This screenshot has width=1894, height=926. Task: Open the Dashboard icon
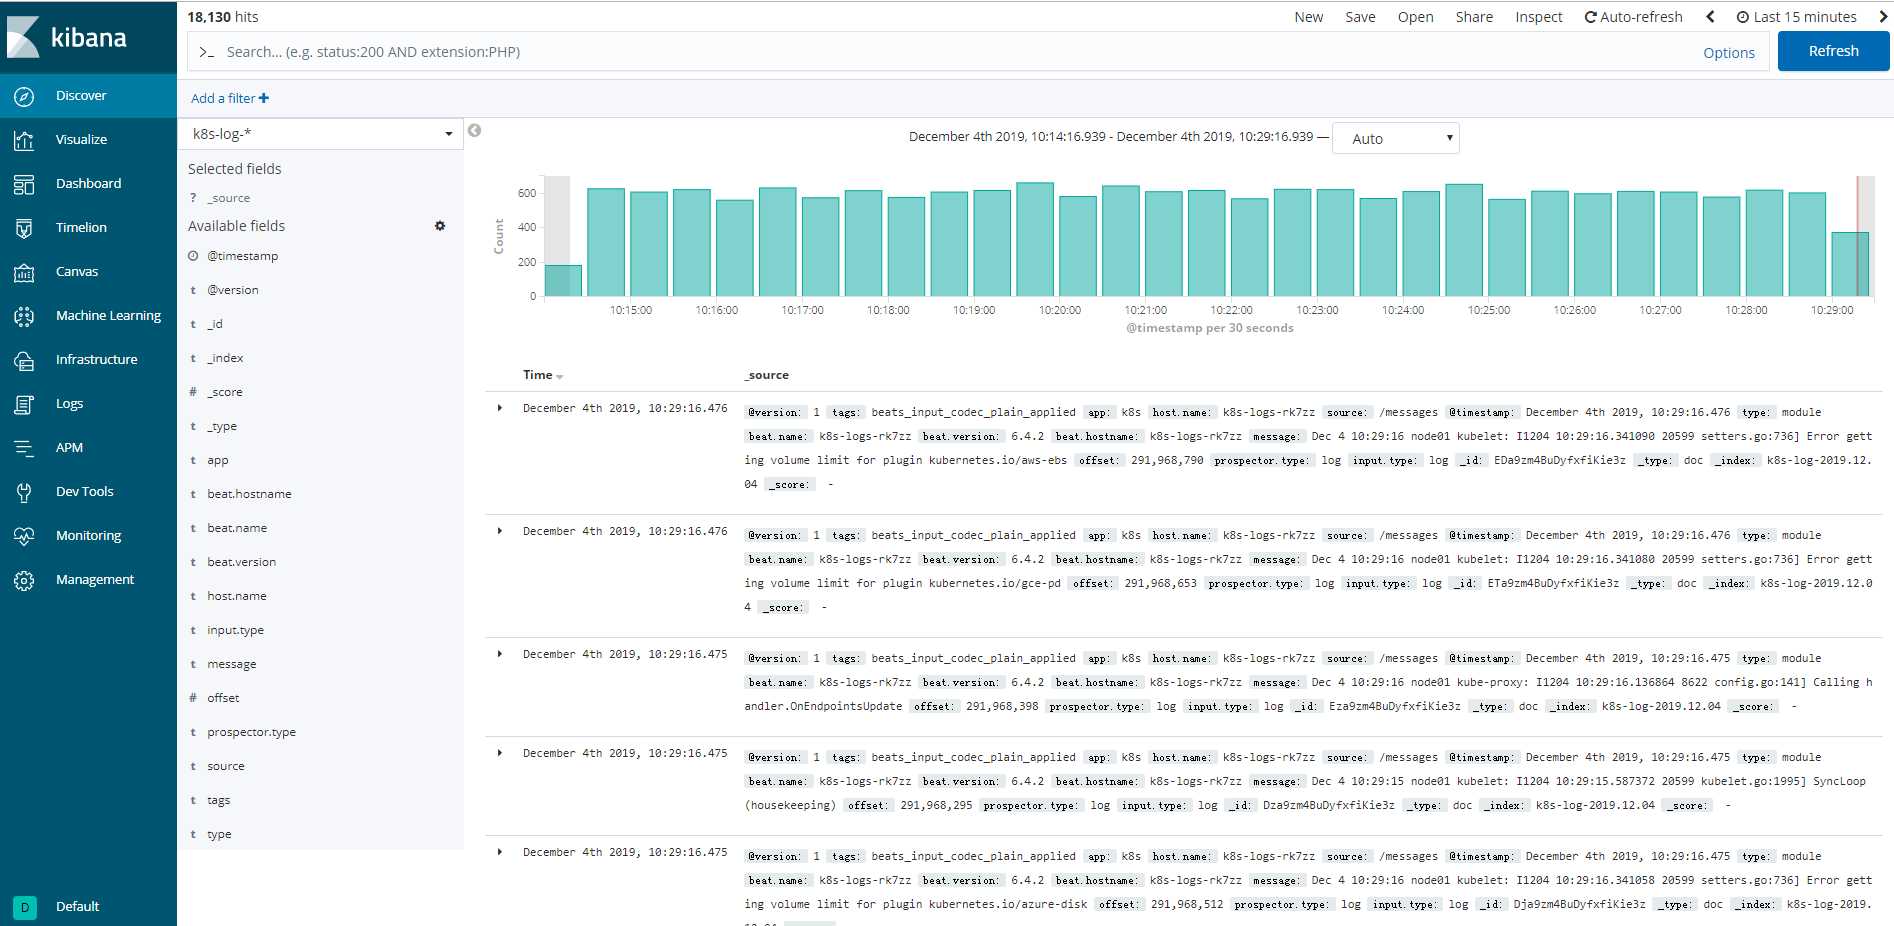coord(24,184)
